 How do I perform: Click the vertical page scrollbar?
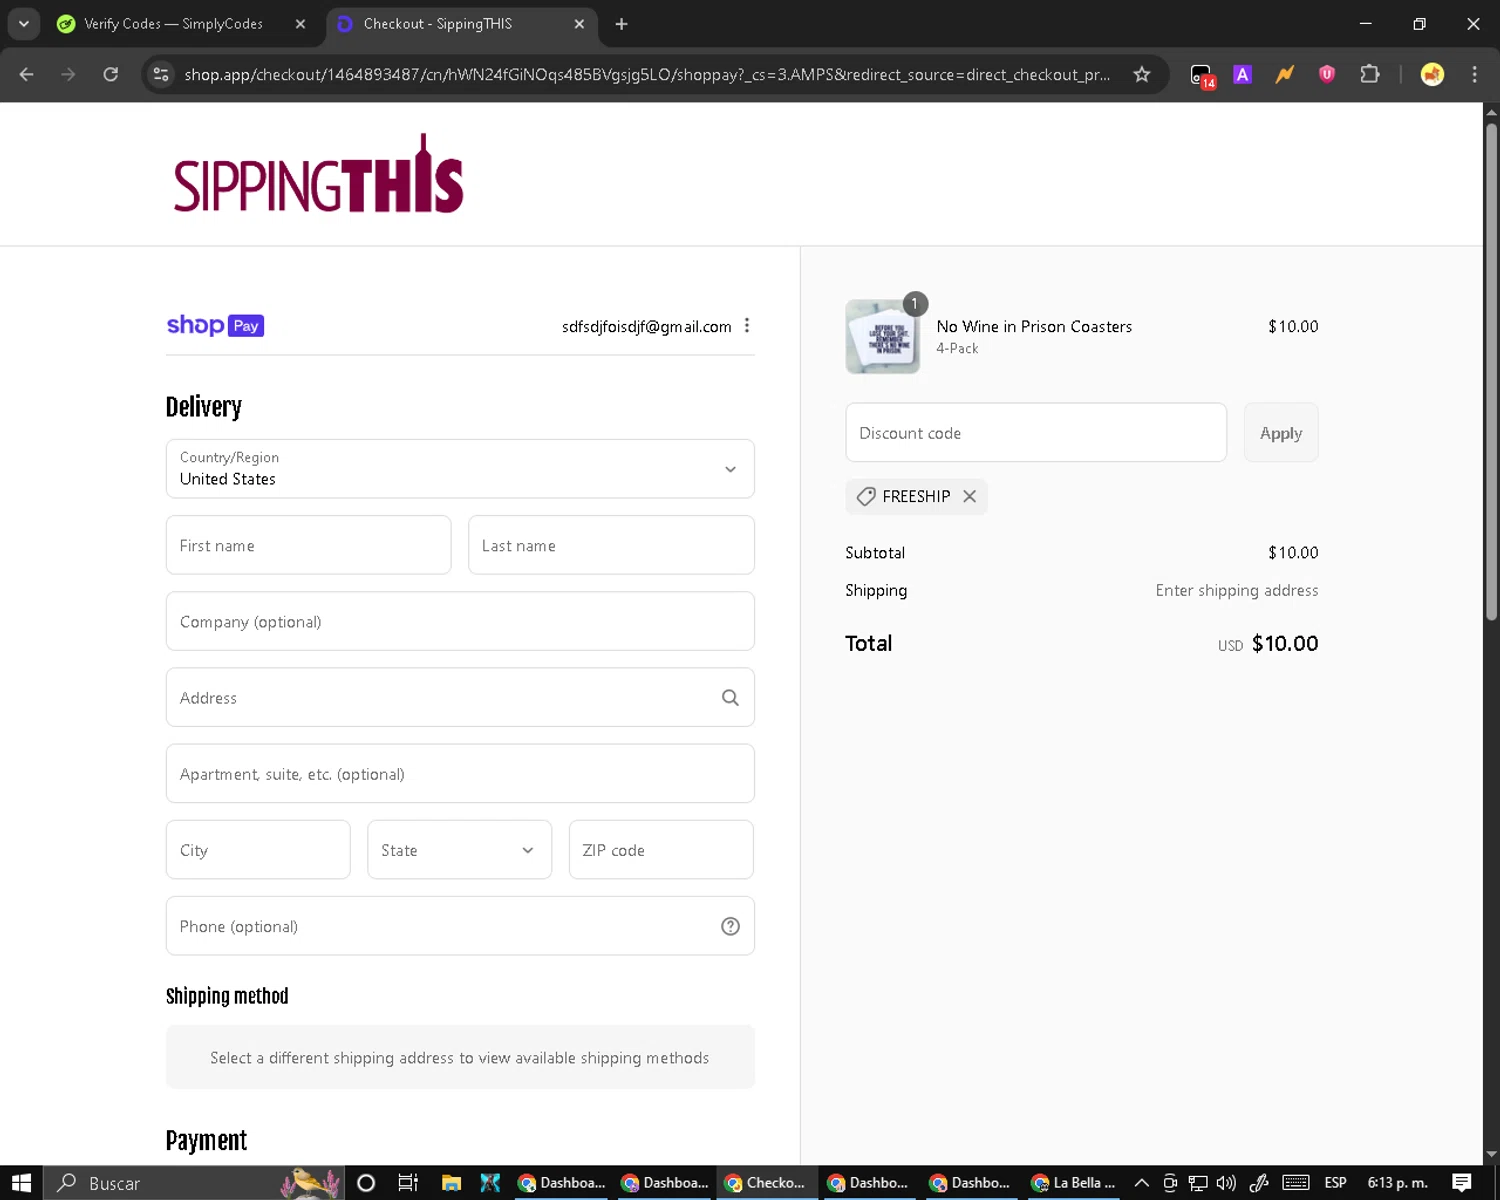point(1491,370)
